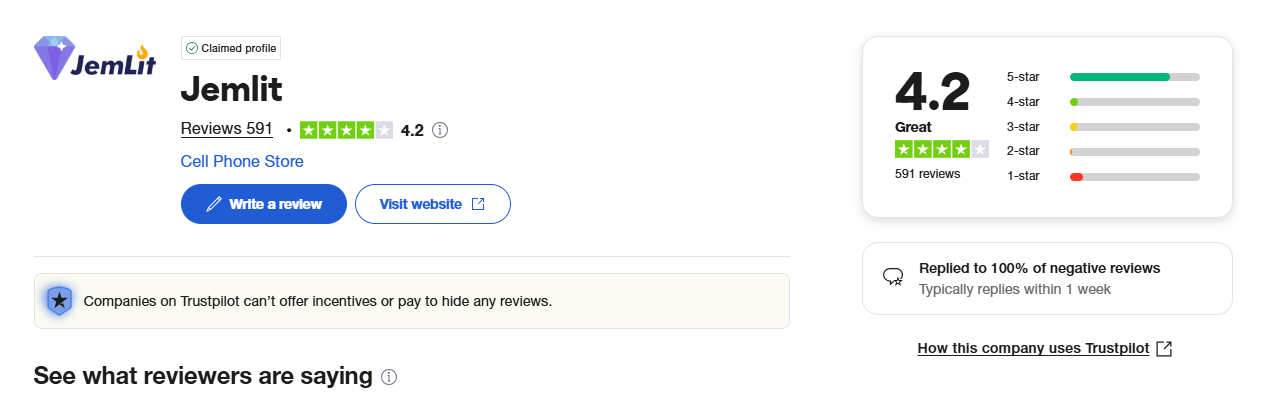
Task: Open the Reviews 591 link
Action: point(227,129)
